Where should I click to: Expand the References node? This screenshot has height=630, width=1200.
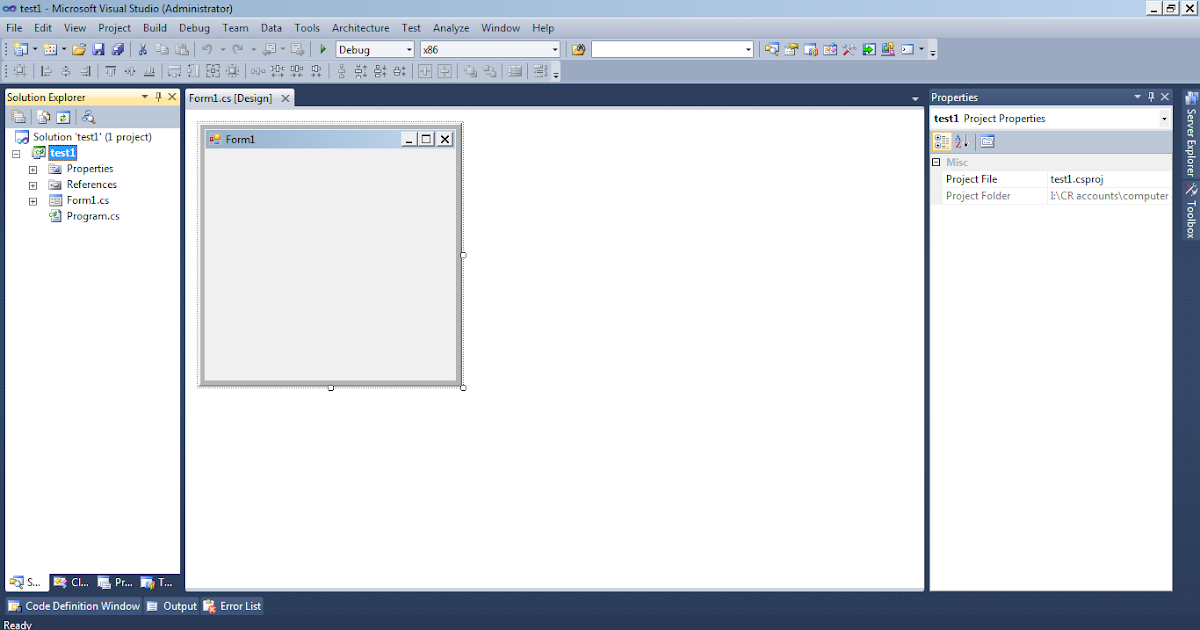pyautogui.click(x=31, y=184)
